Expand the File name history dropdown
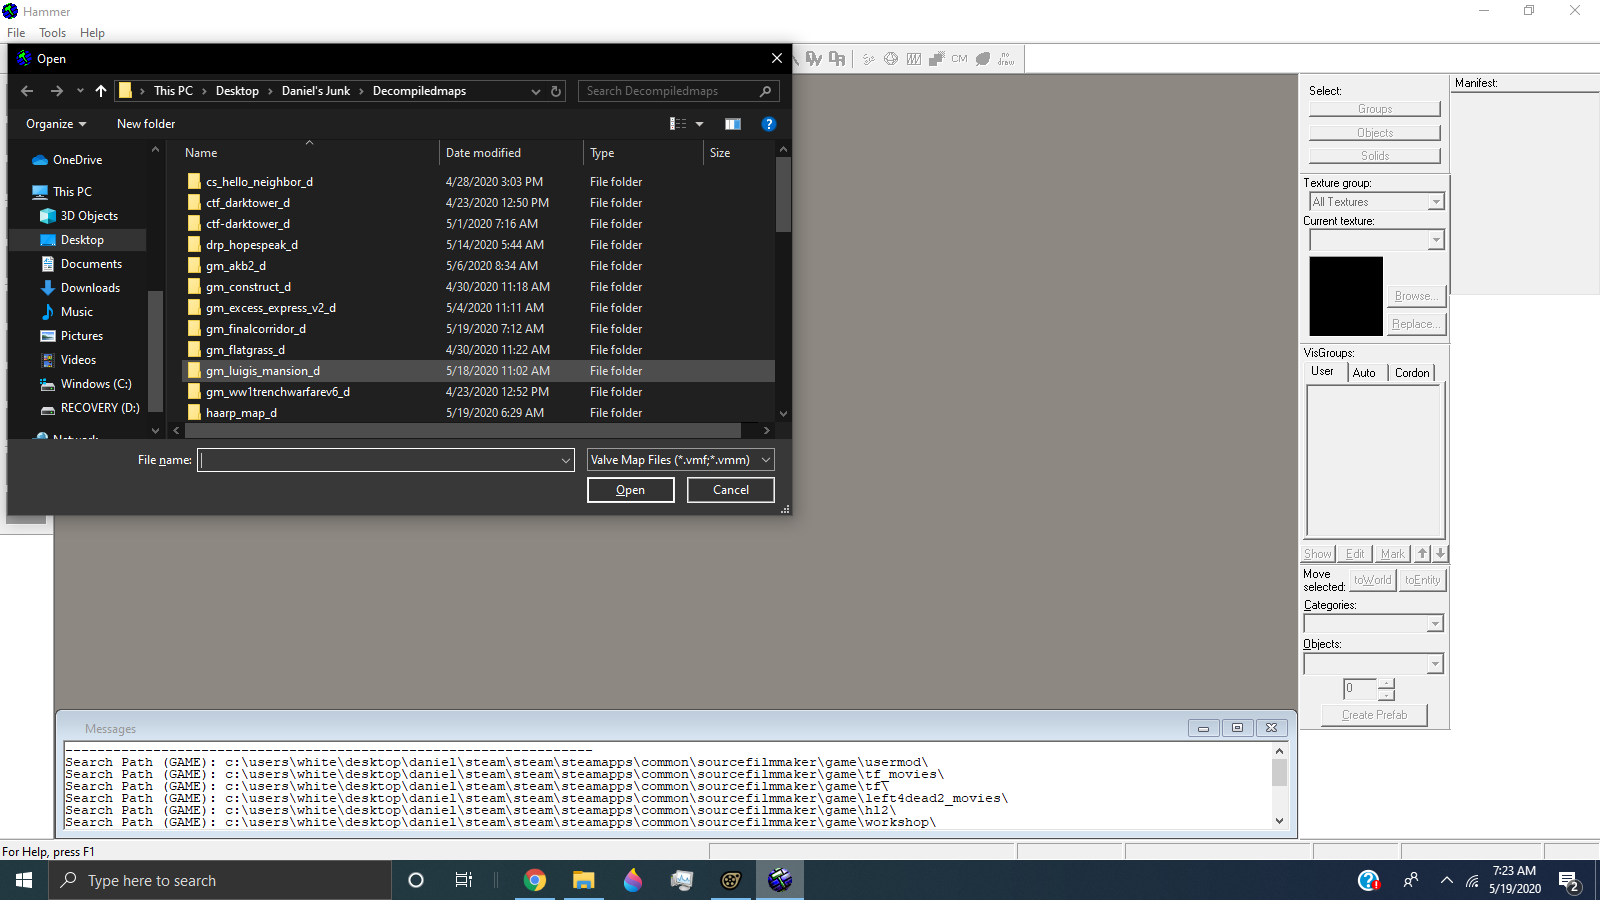The image size is (1600, 900). [566, 460]
